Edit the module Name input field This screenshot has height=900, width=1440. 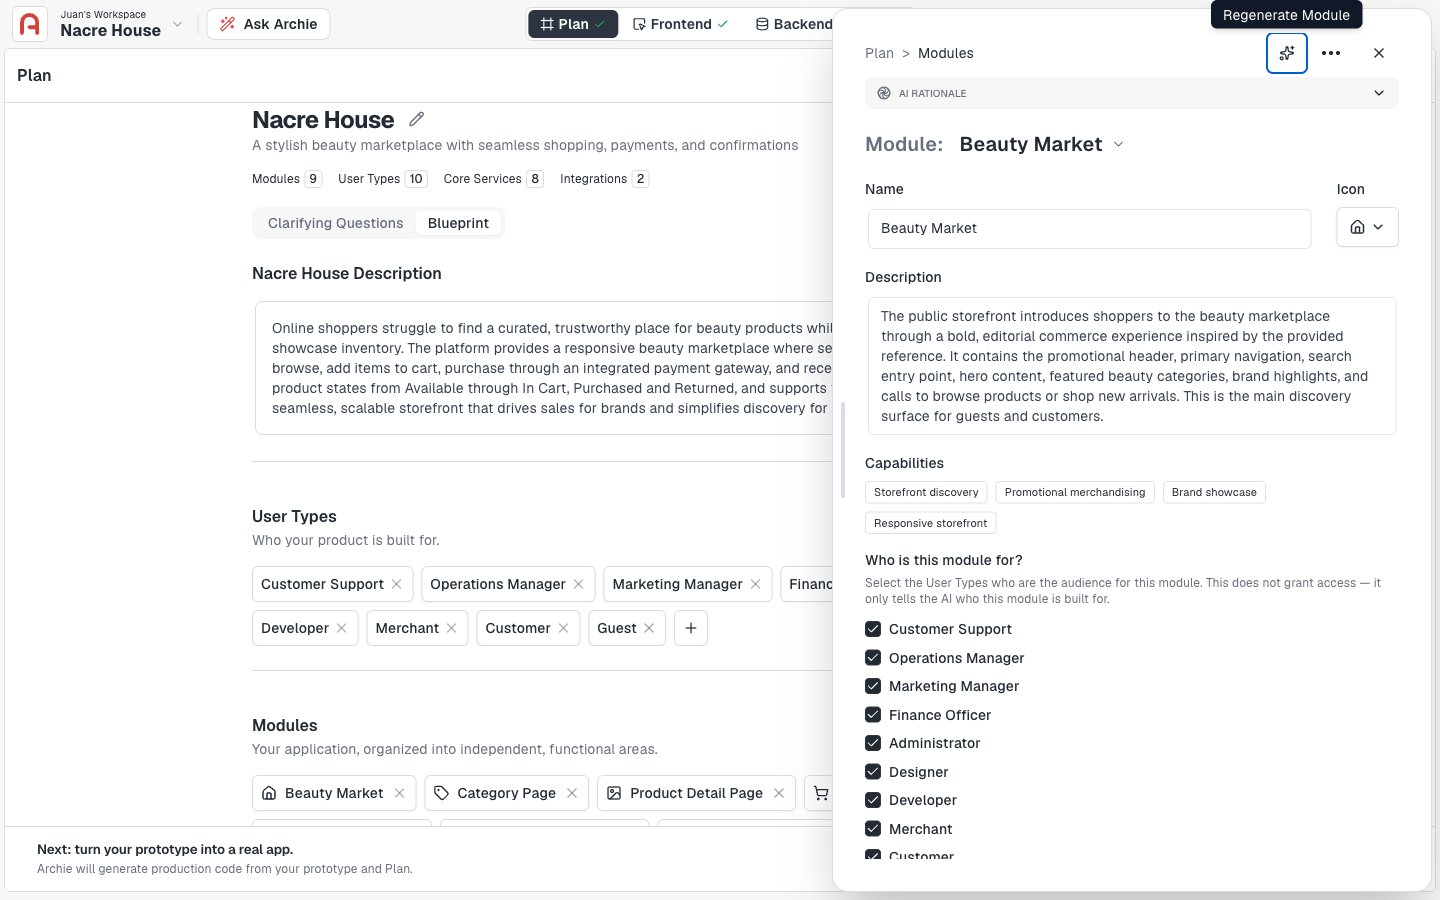1089,228
